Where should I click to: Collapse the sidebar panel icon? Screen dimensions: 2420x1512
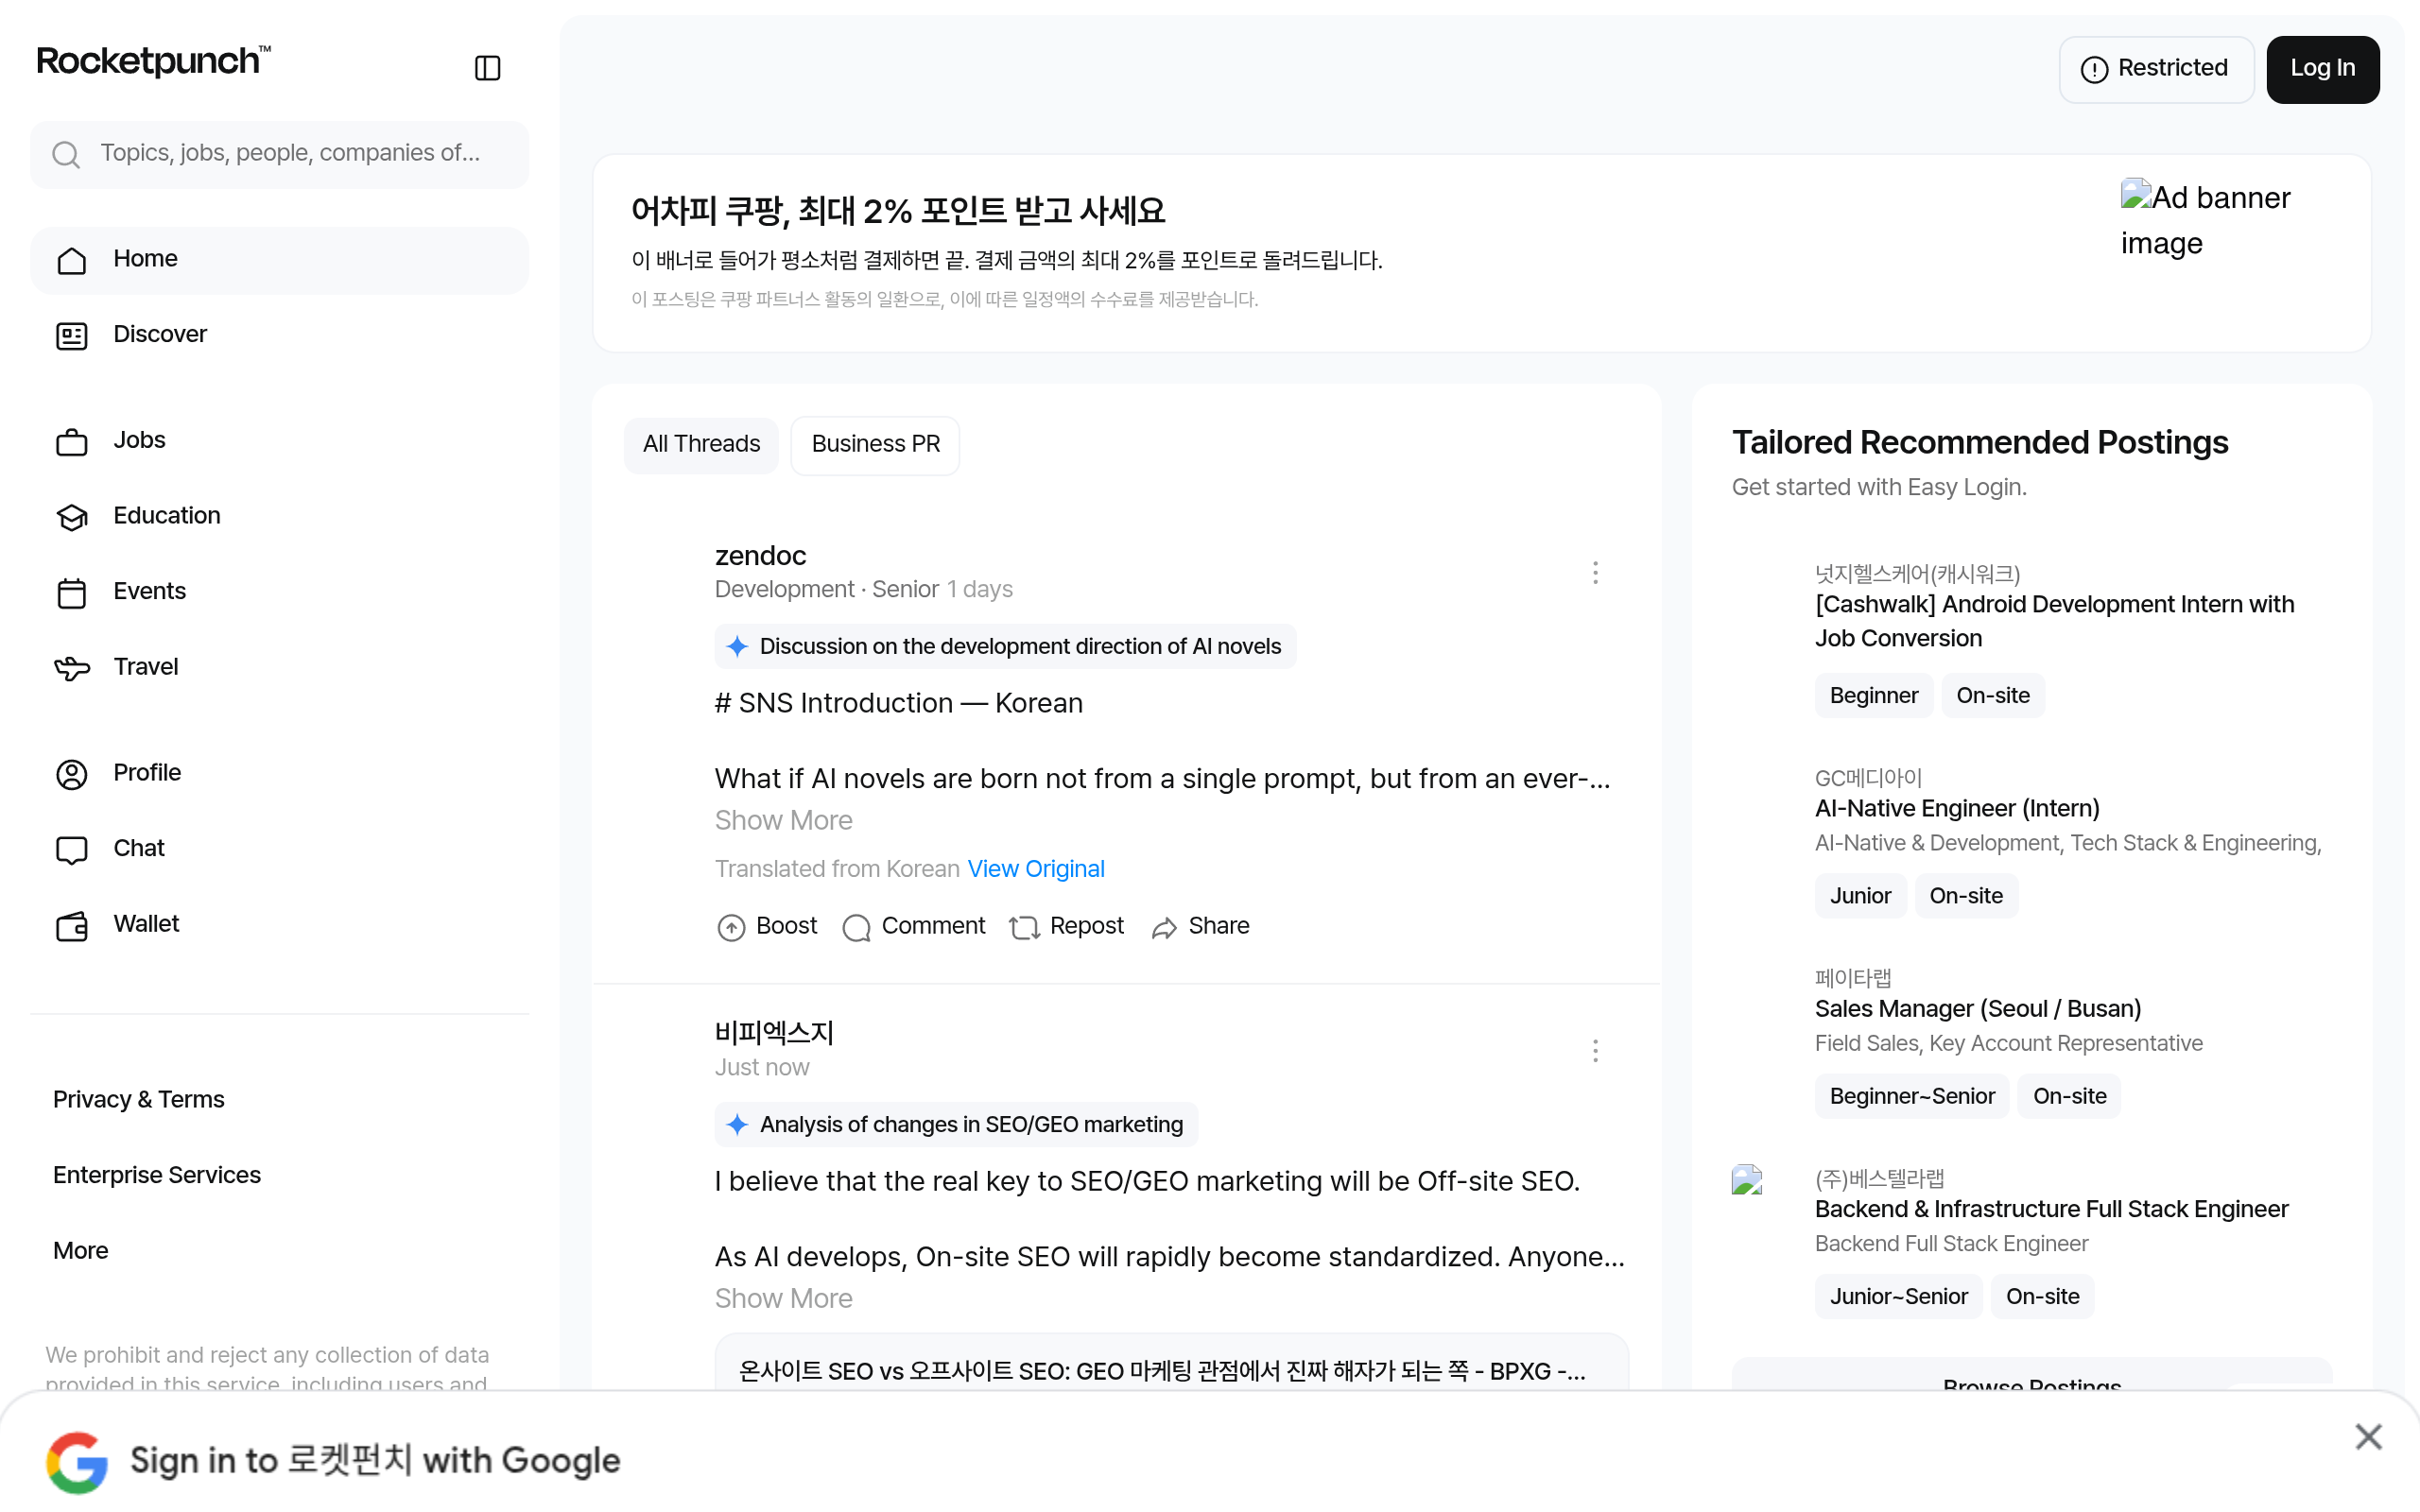[x=487, y=68]
